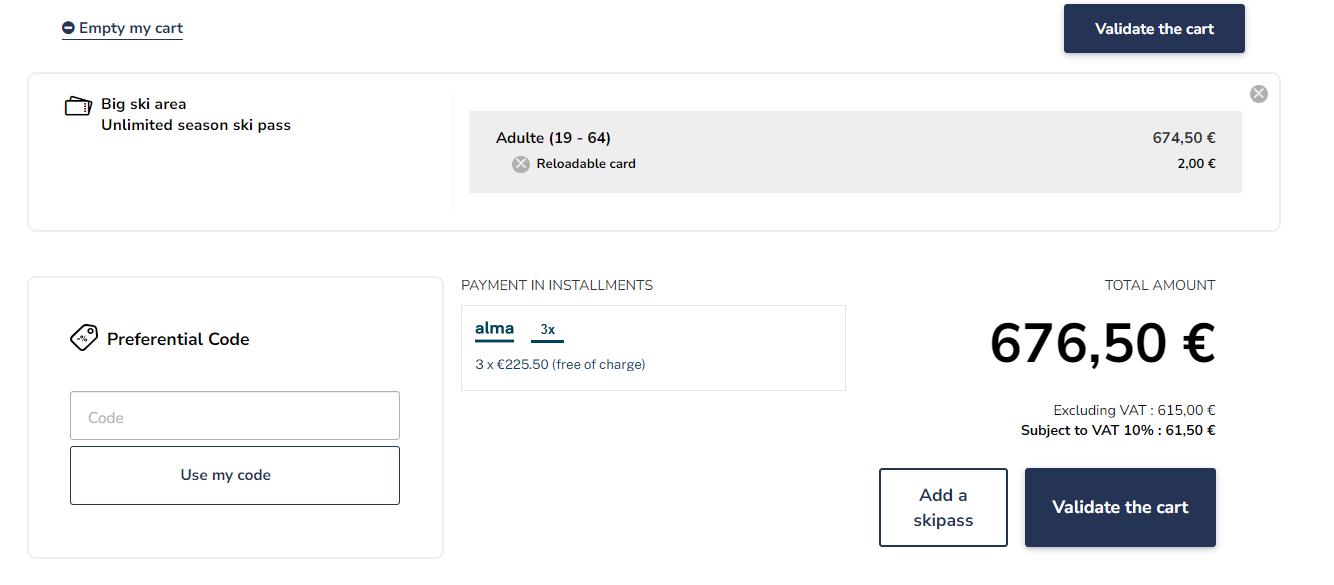Screen dimensions: 1334x585
Task: Click the 676,50 € total amount
Action: click(1102, 343)
